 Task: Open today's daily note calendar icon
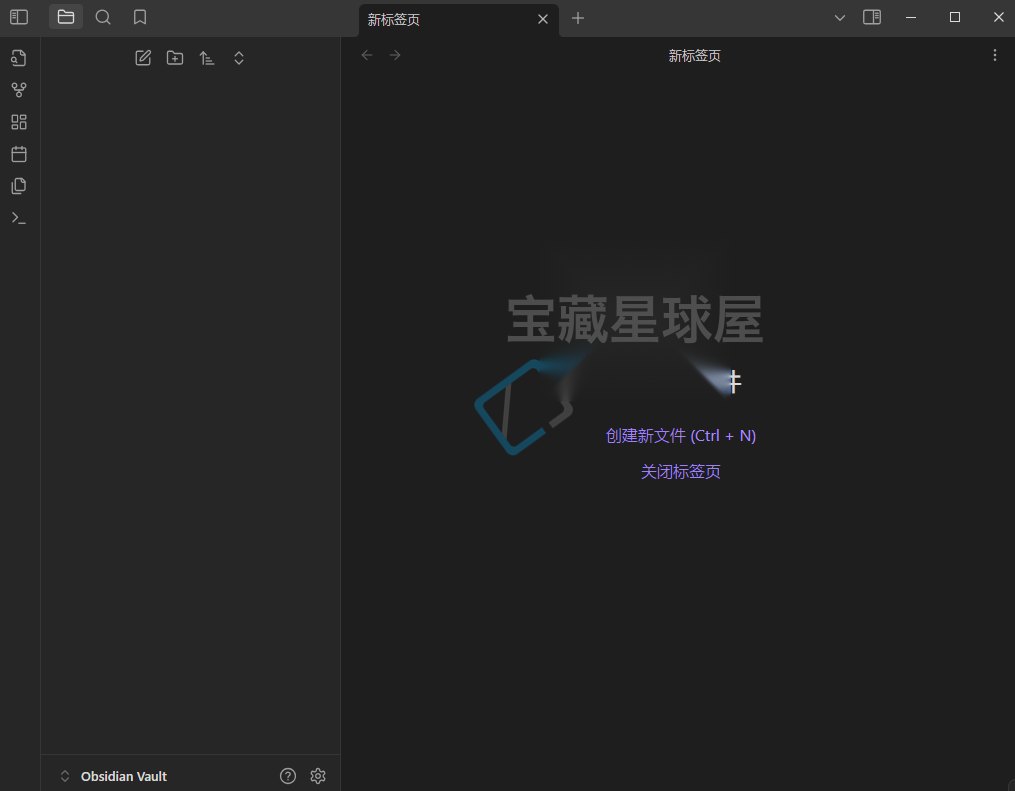19,154
